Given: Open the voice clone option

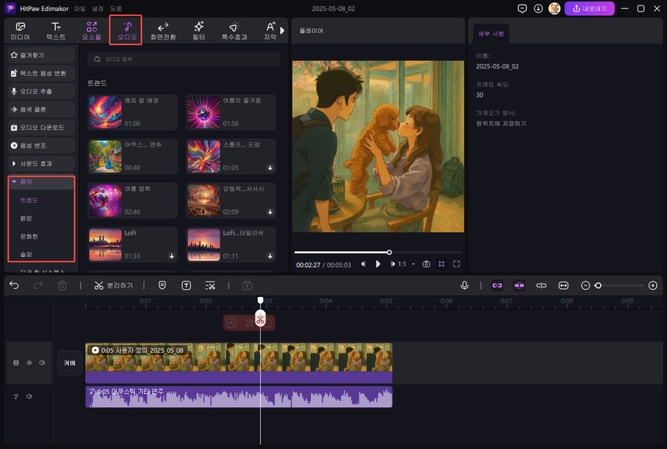Looking at the screenshot, I should [41, 109].
